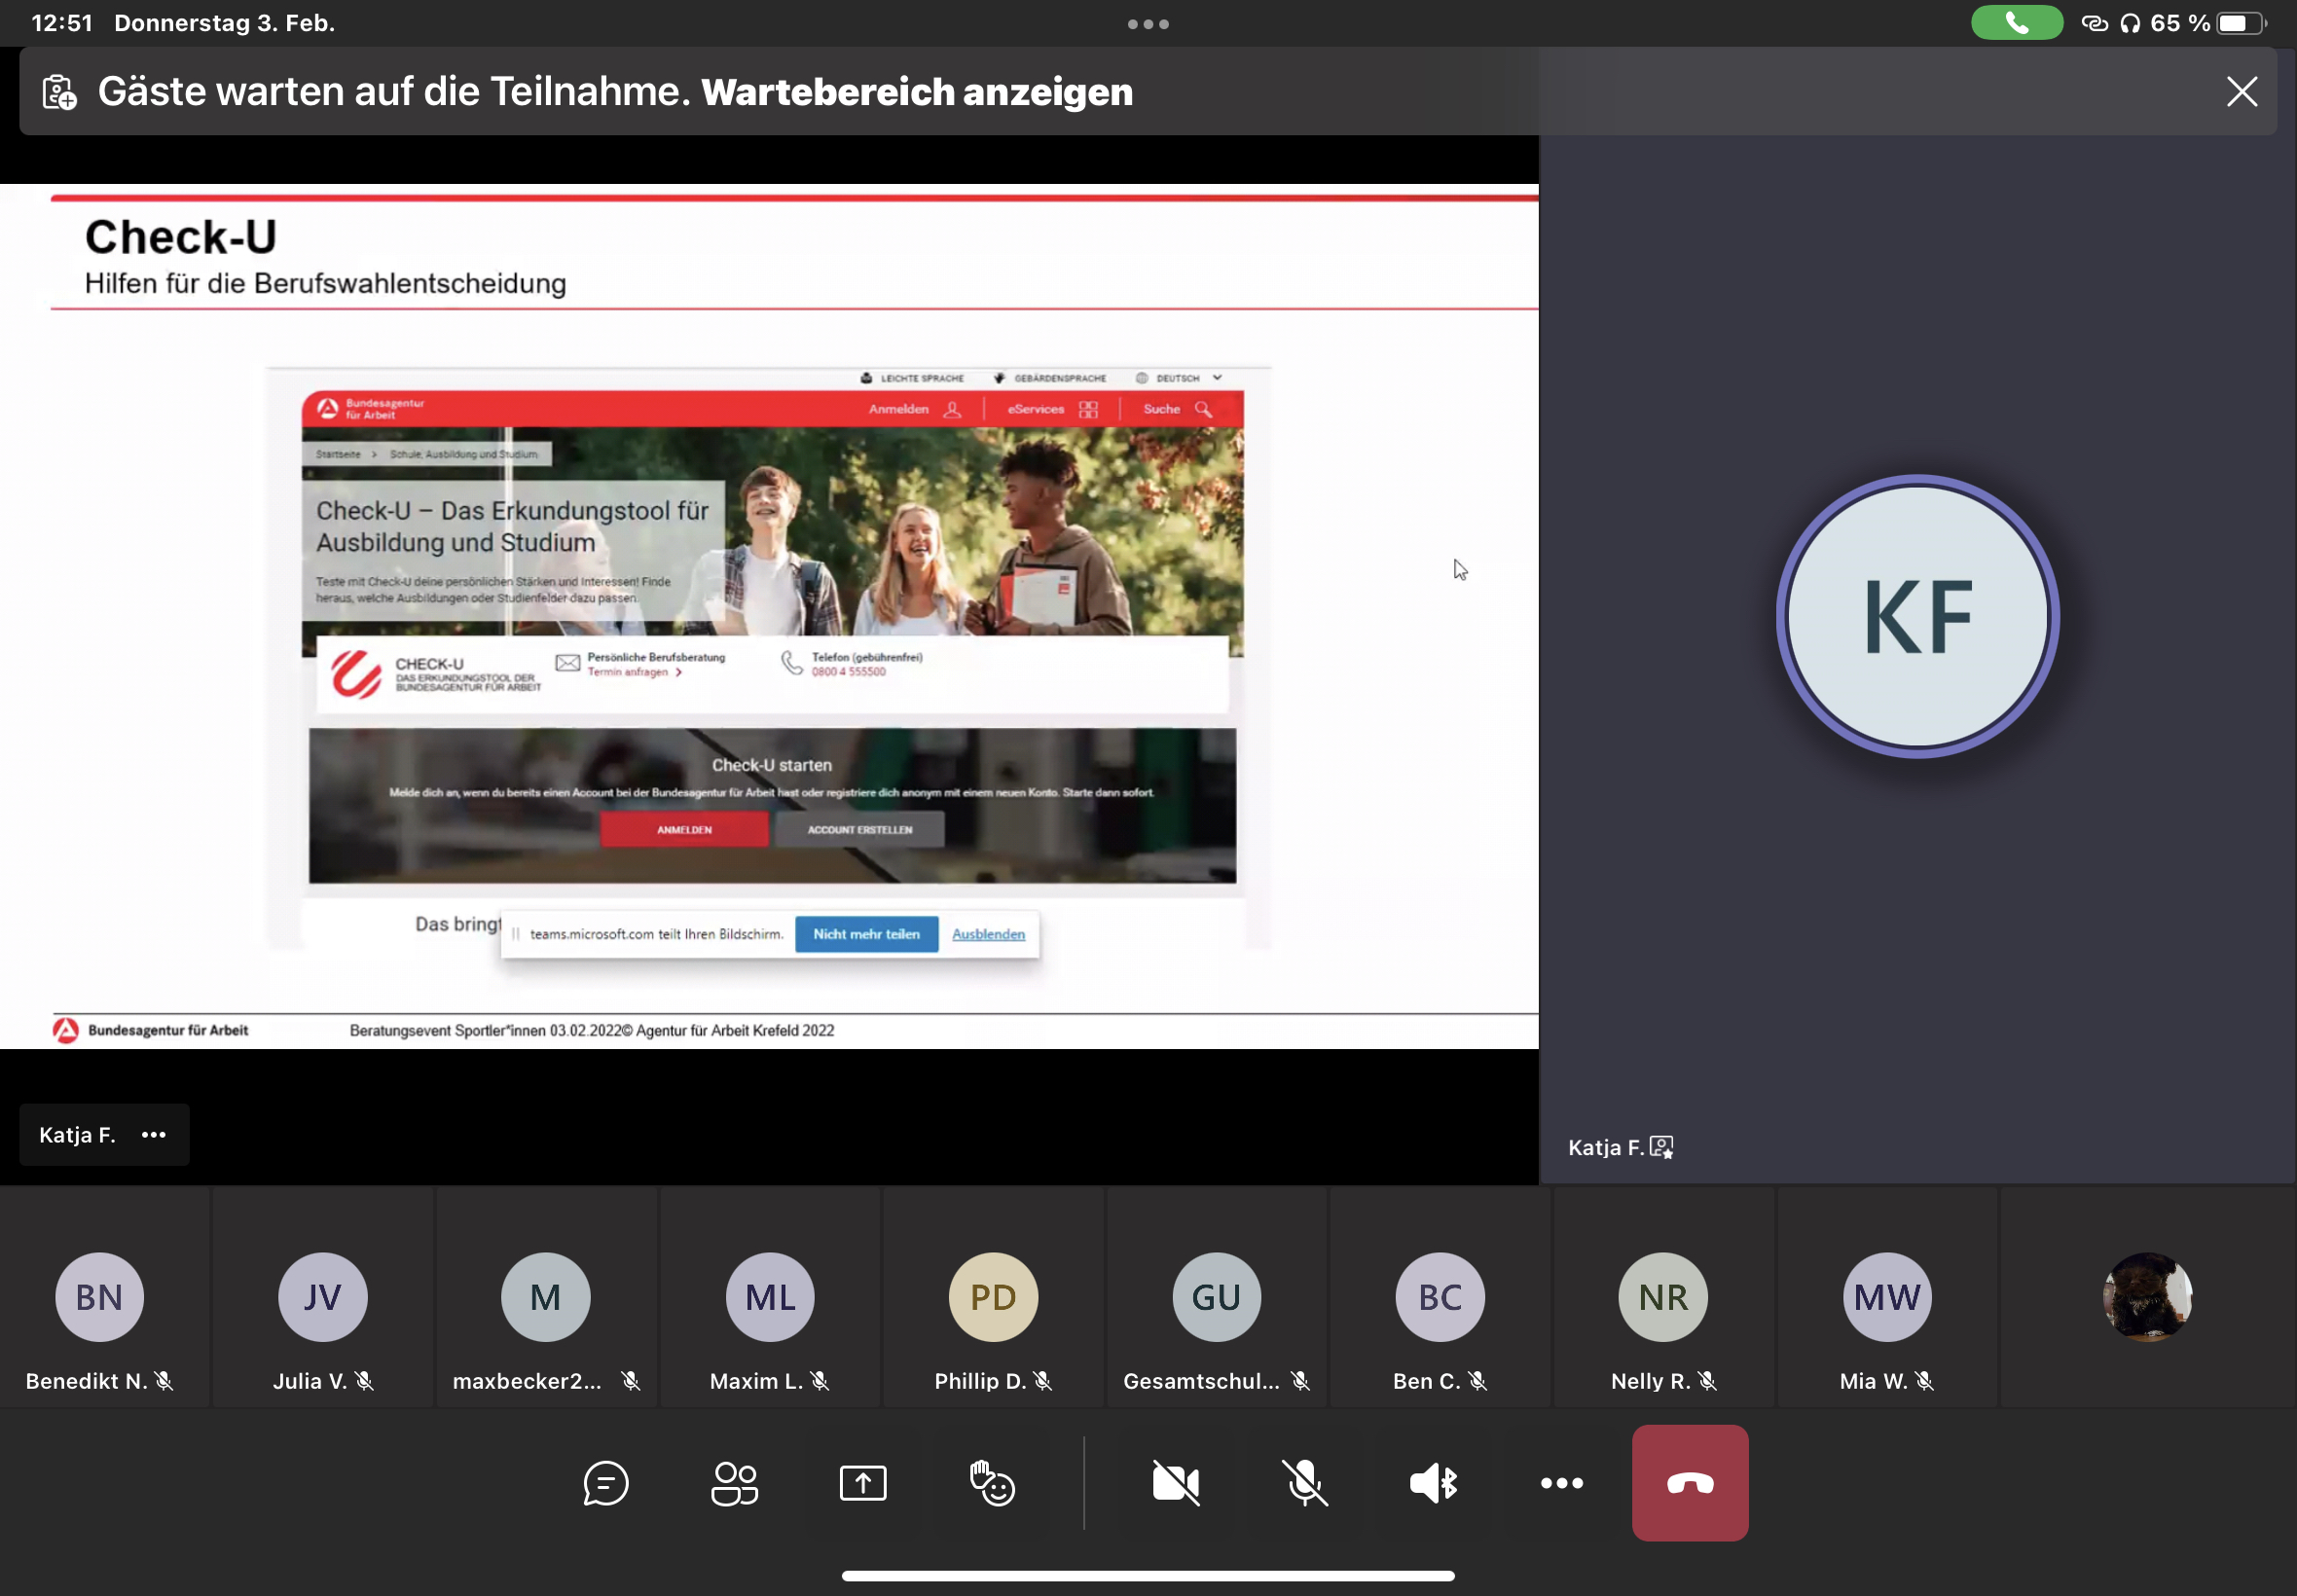This screenshot has width=2297, height=1596.
Task: Dismiss the waiting guests banner
Action: tap(2241, 92)
